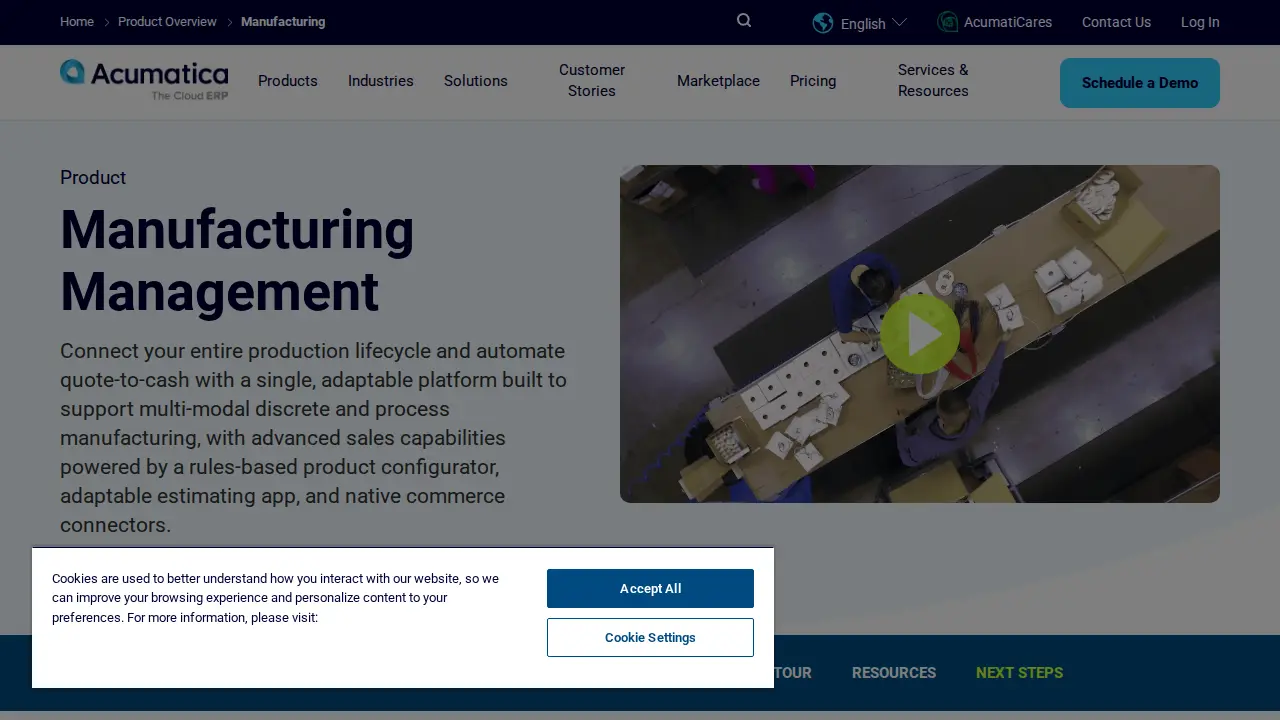Image resolution: width=1280 pixels, height=720 pixels.
Task: Switch to the Next Steps tab
Action: (x=1019, y=673)
